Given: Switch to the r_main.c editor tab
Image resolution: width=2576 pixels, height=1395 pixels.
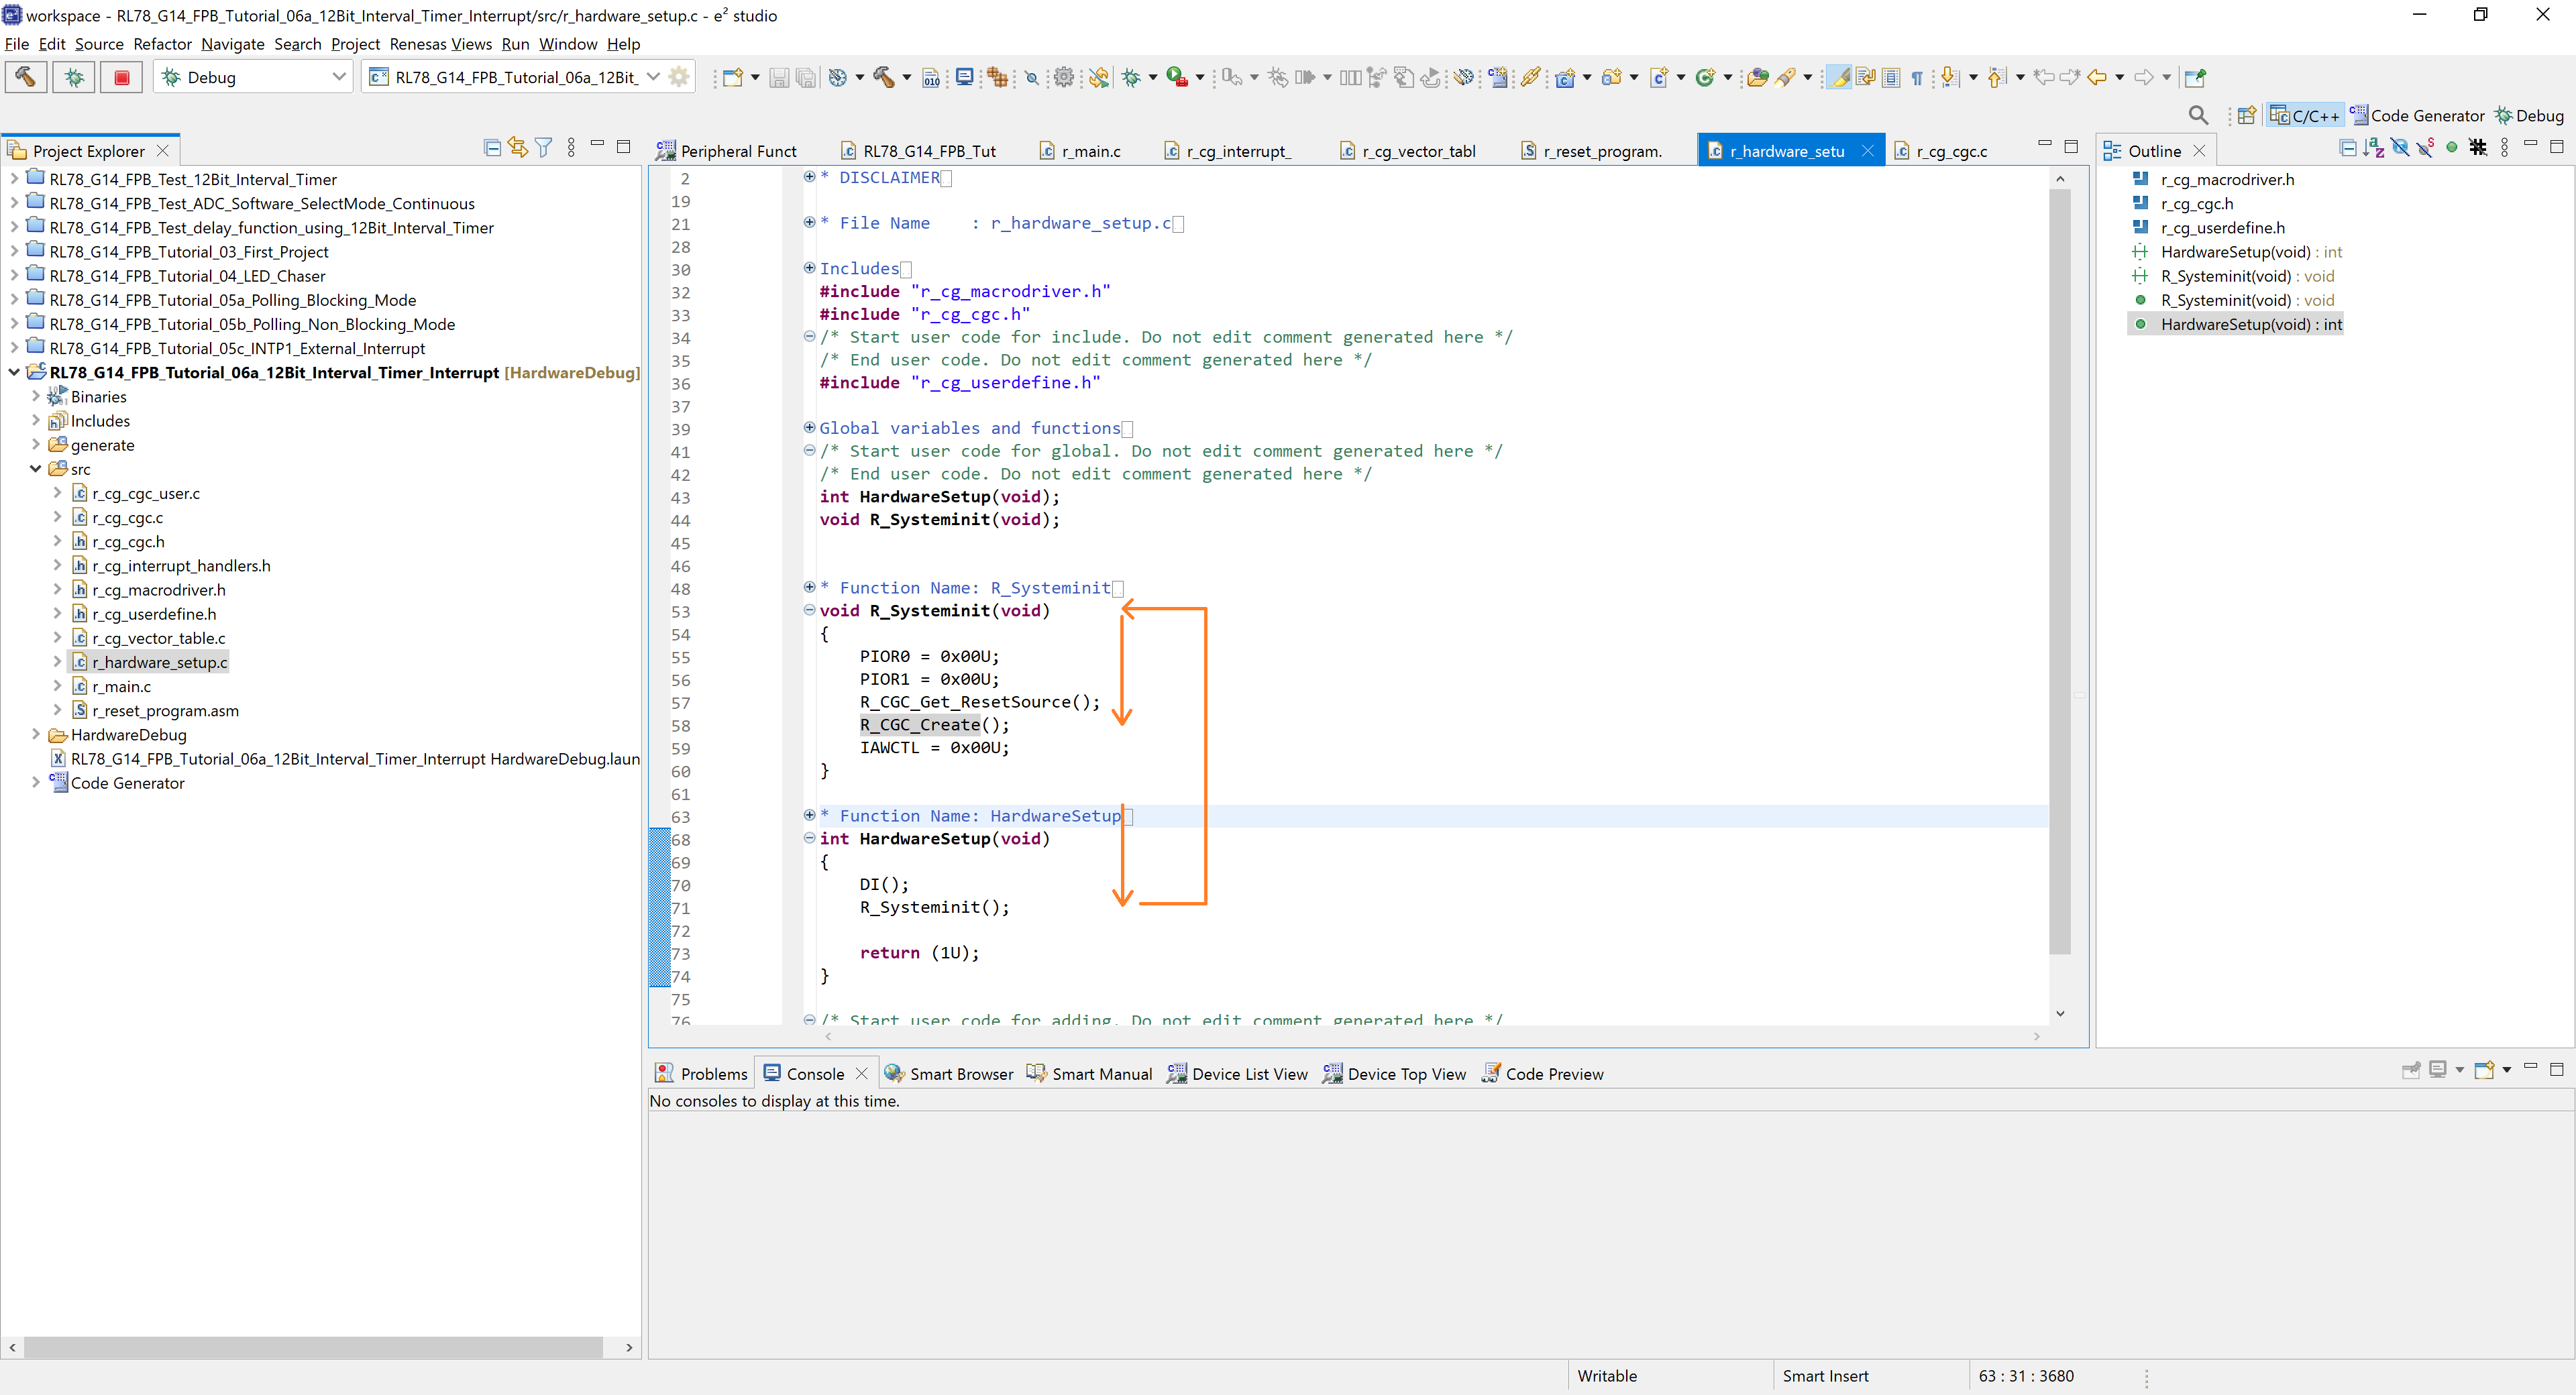Looking at the screenshot, I should [1090, 151].
